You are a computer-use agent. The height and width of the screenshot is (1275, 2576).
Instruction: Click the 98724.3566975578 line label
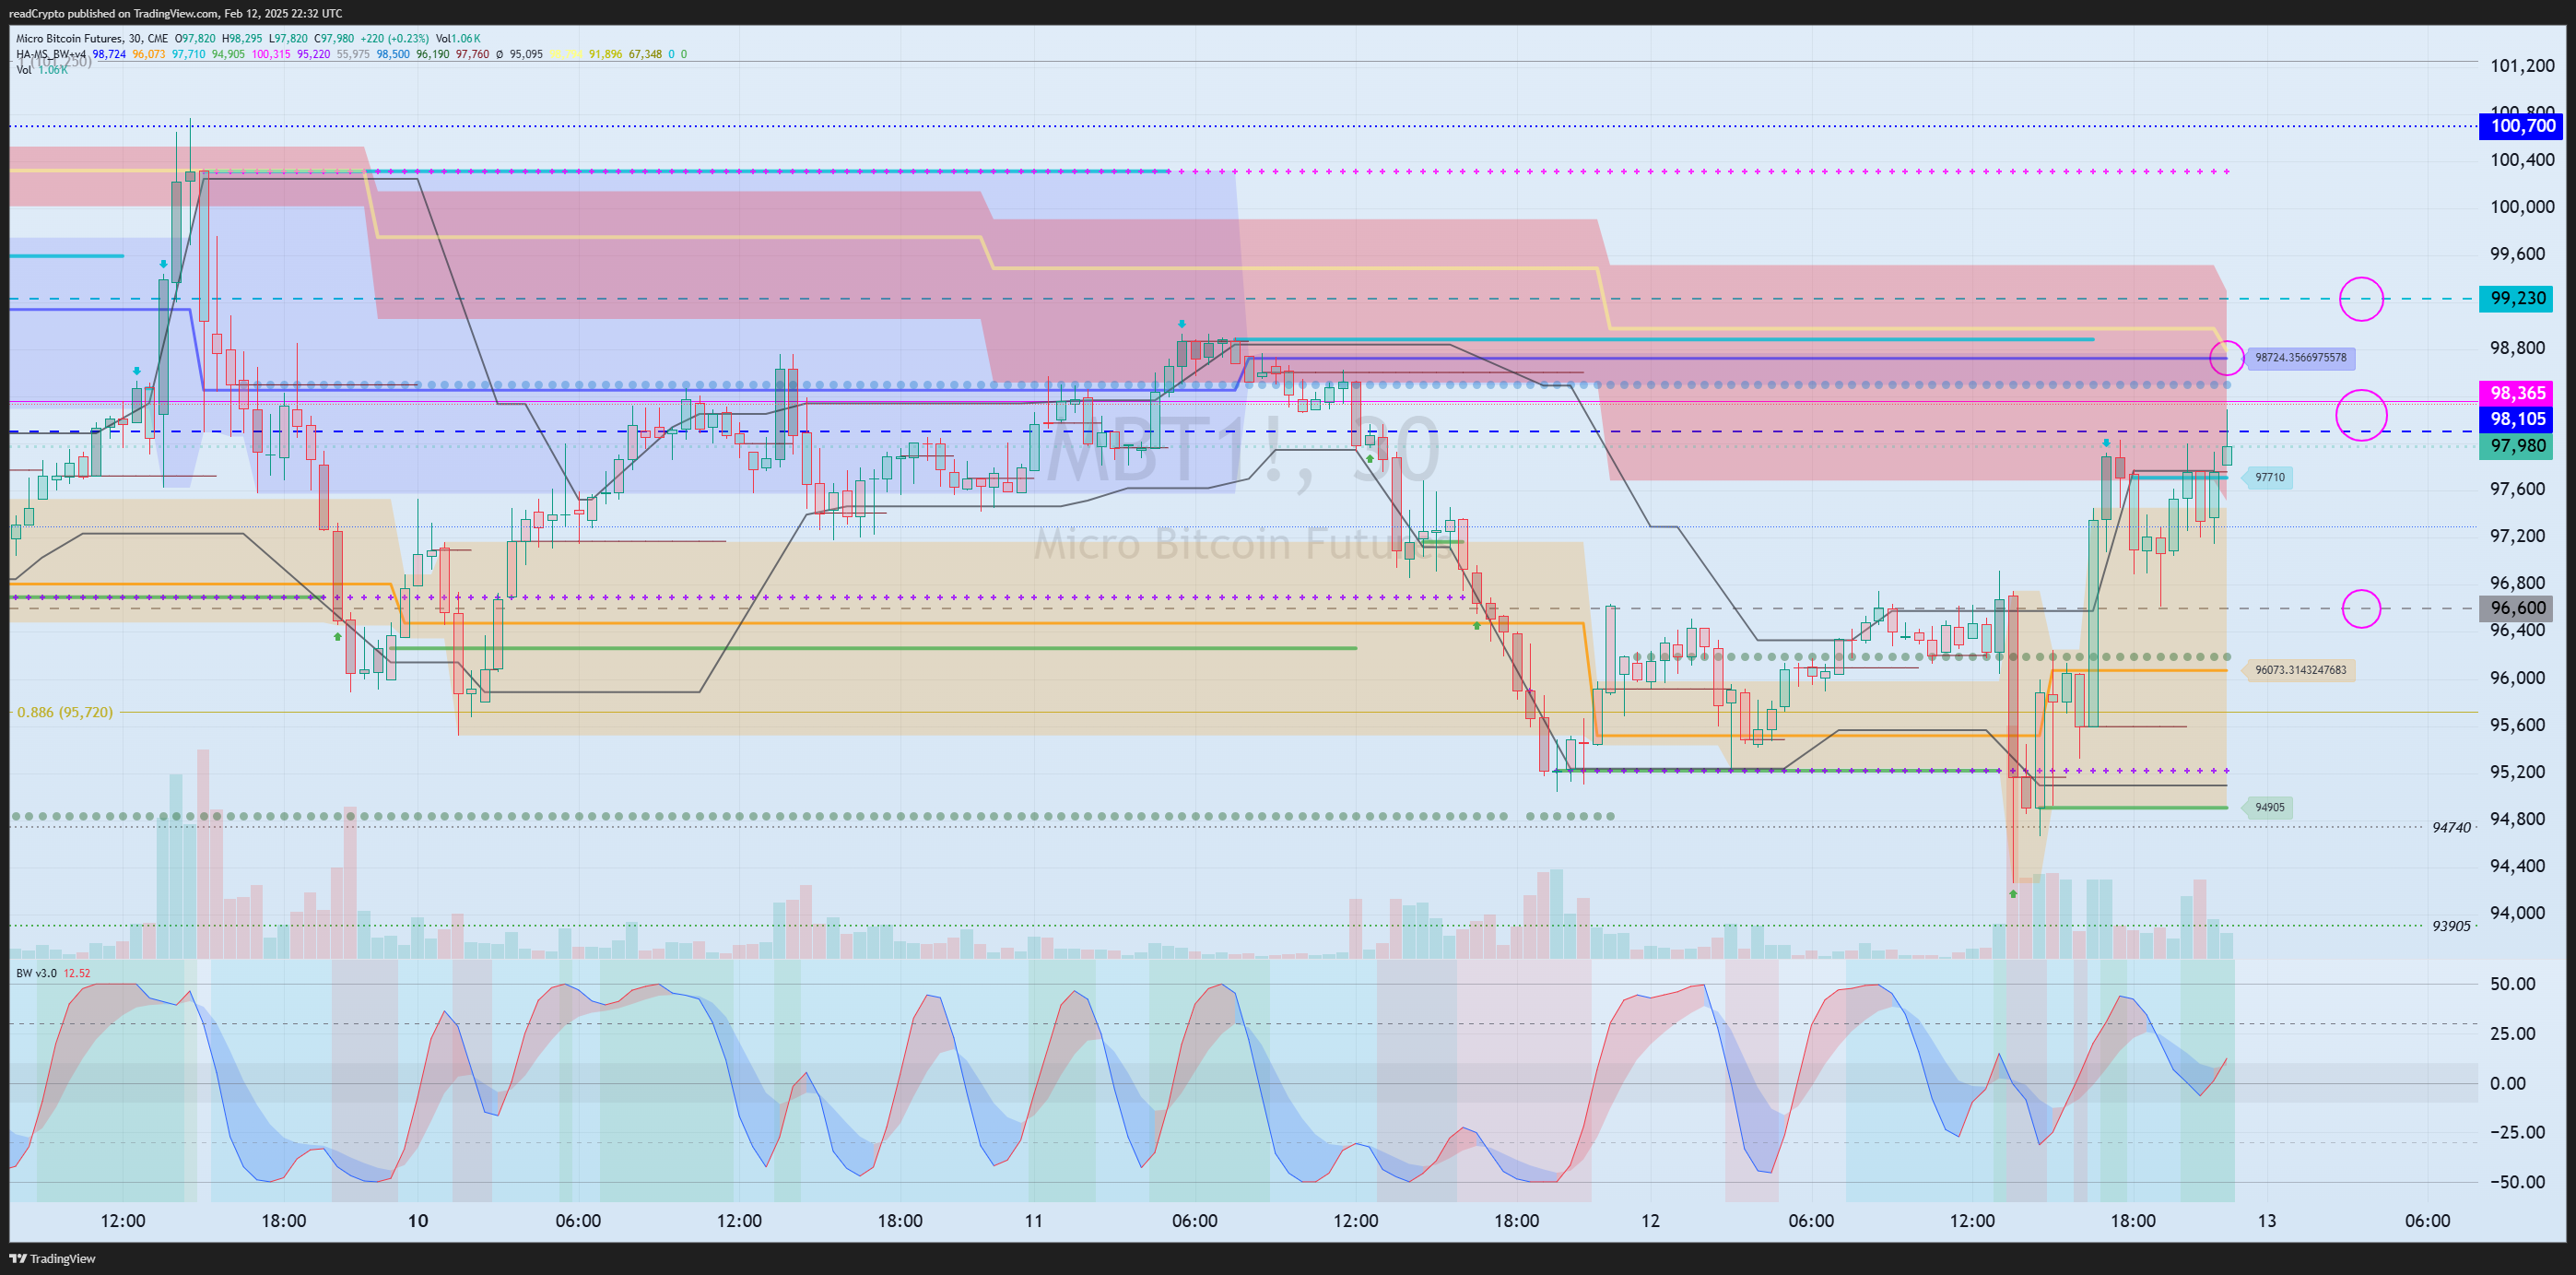tap(2301, 357)
